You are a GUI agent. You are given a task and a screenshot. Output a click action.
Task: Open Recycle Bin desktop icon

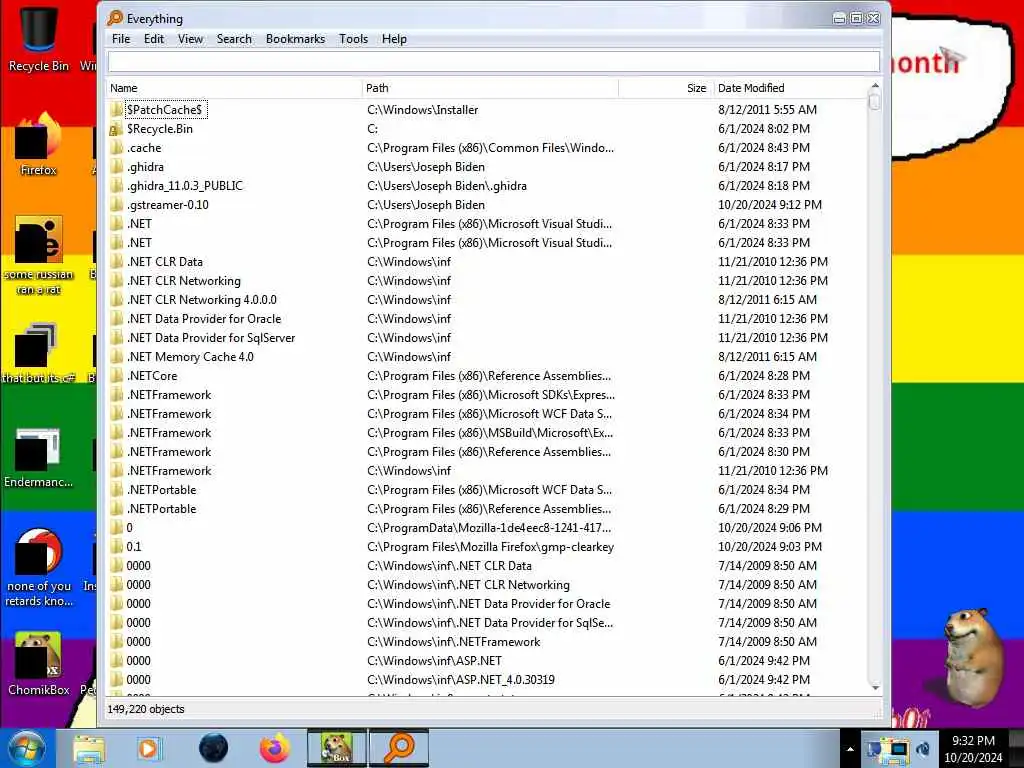39,38
